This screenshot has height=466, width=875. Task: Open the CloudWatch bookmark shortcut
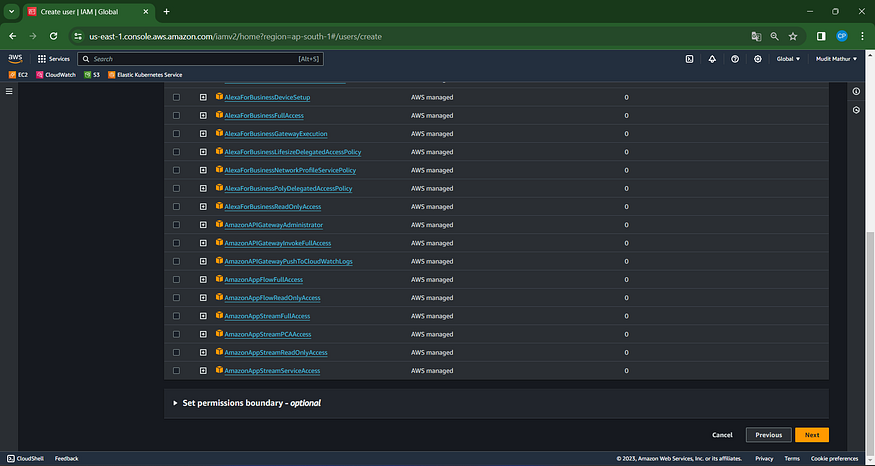tap(56, 75)
